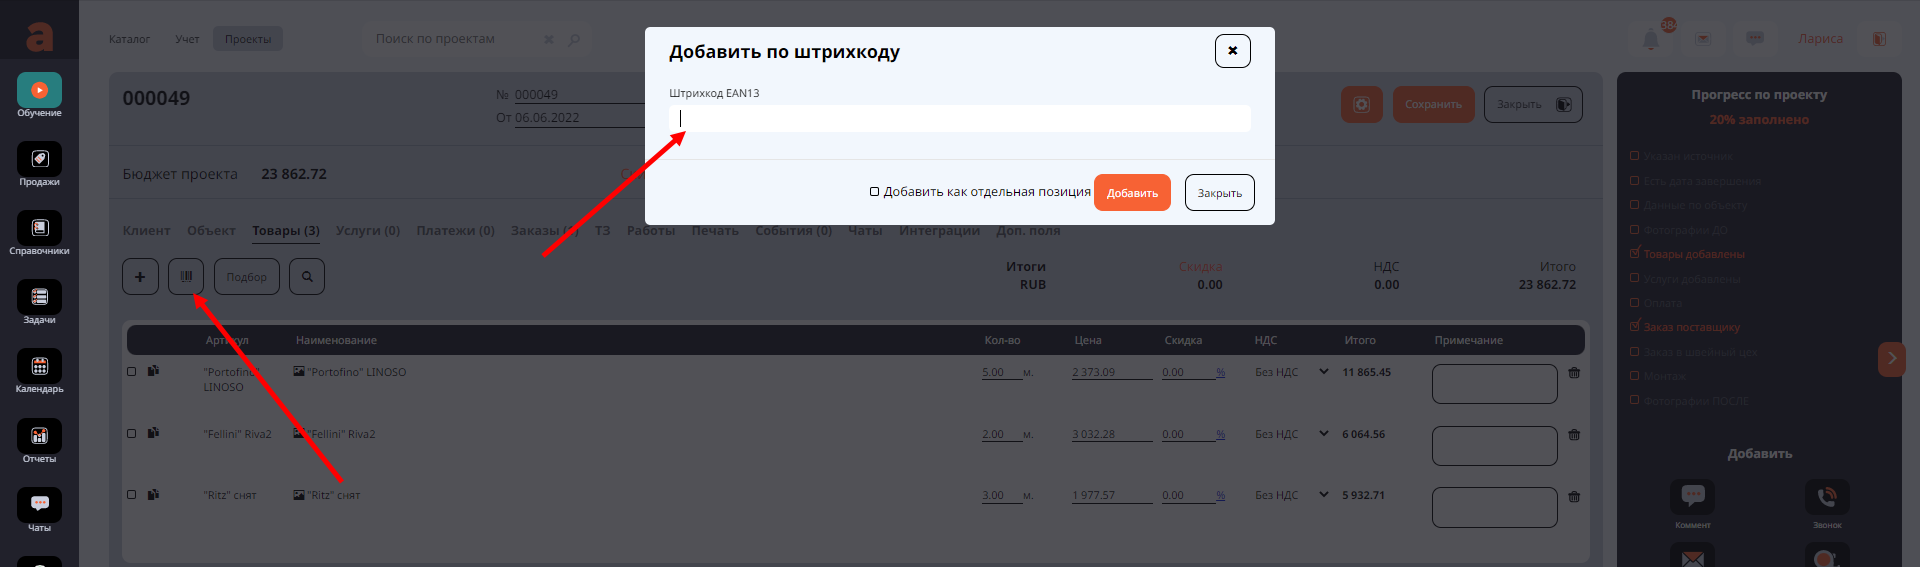
Task: Expand НДС dropdown for Ritz row
Action: point(1324,495)
